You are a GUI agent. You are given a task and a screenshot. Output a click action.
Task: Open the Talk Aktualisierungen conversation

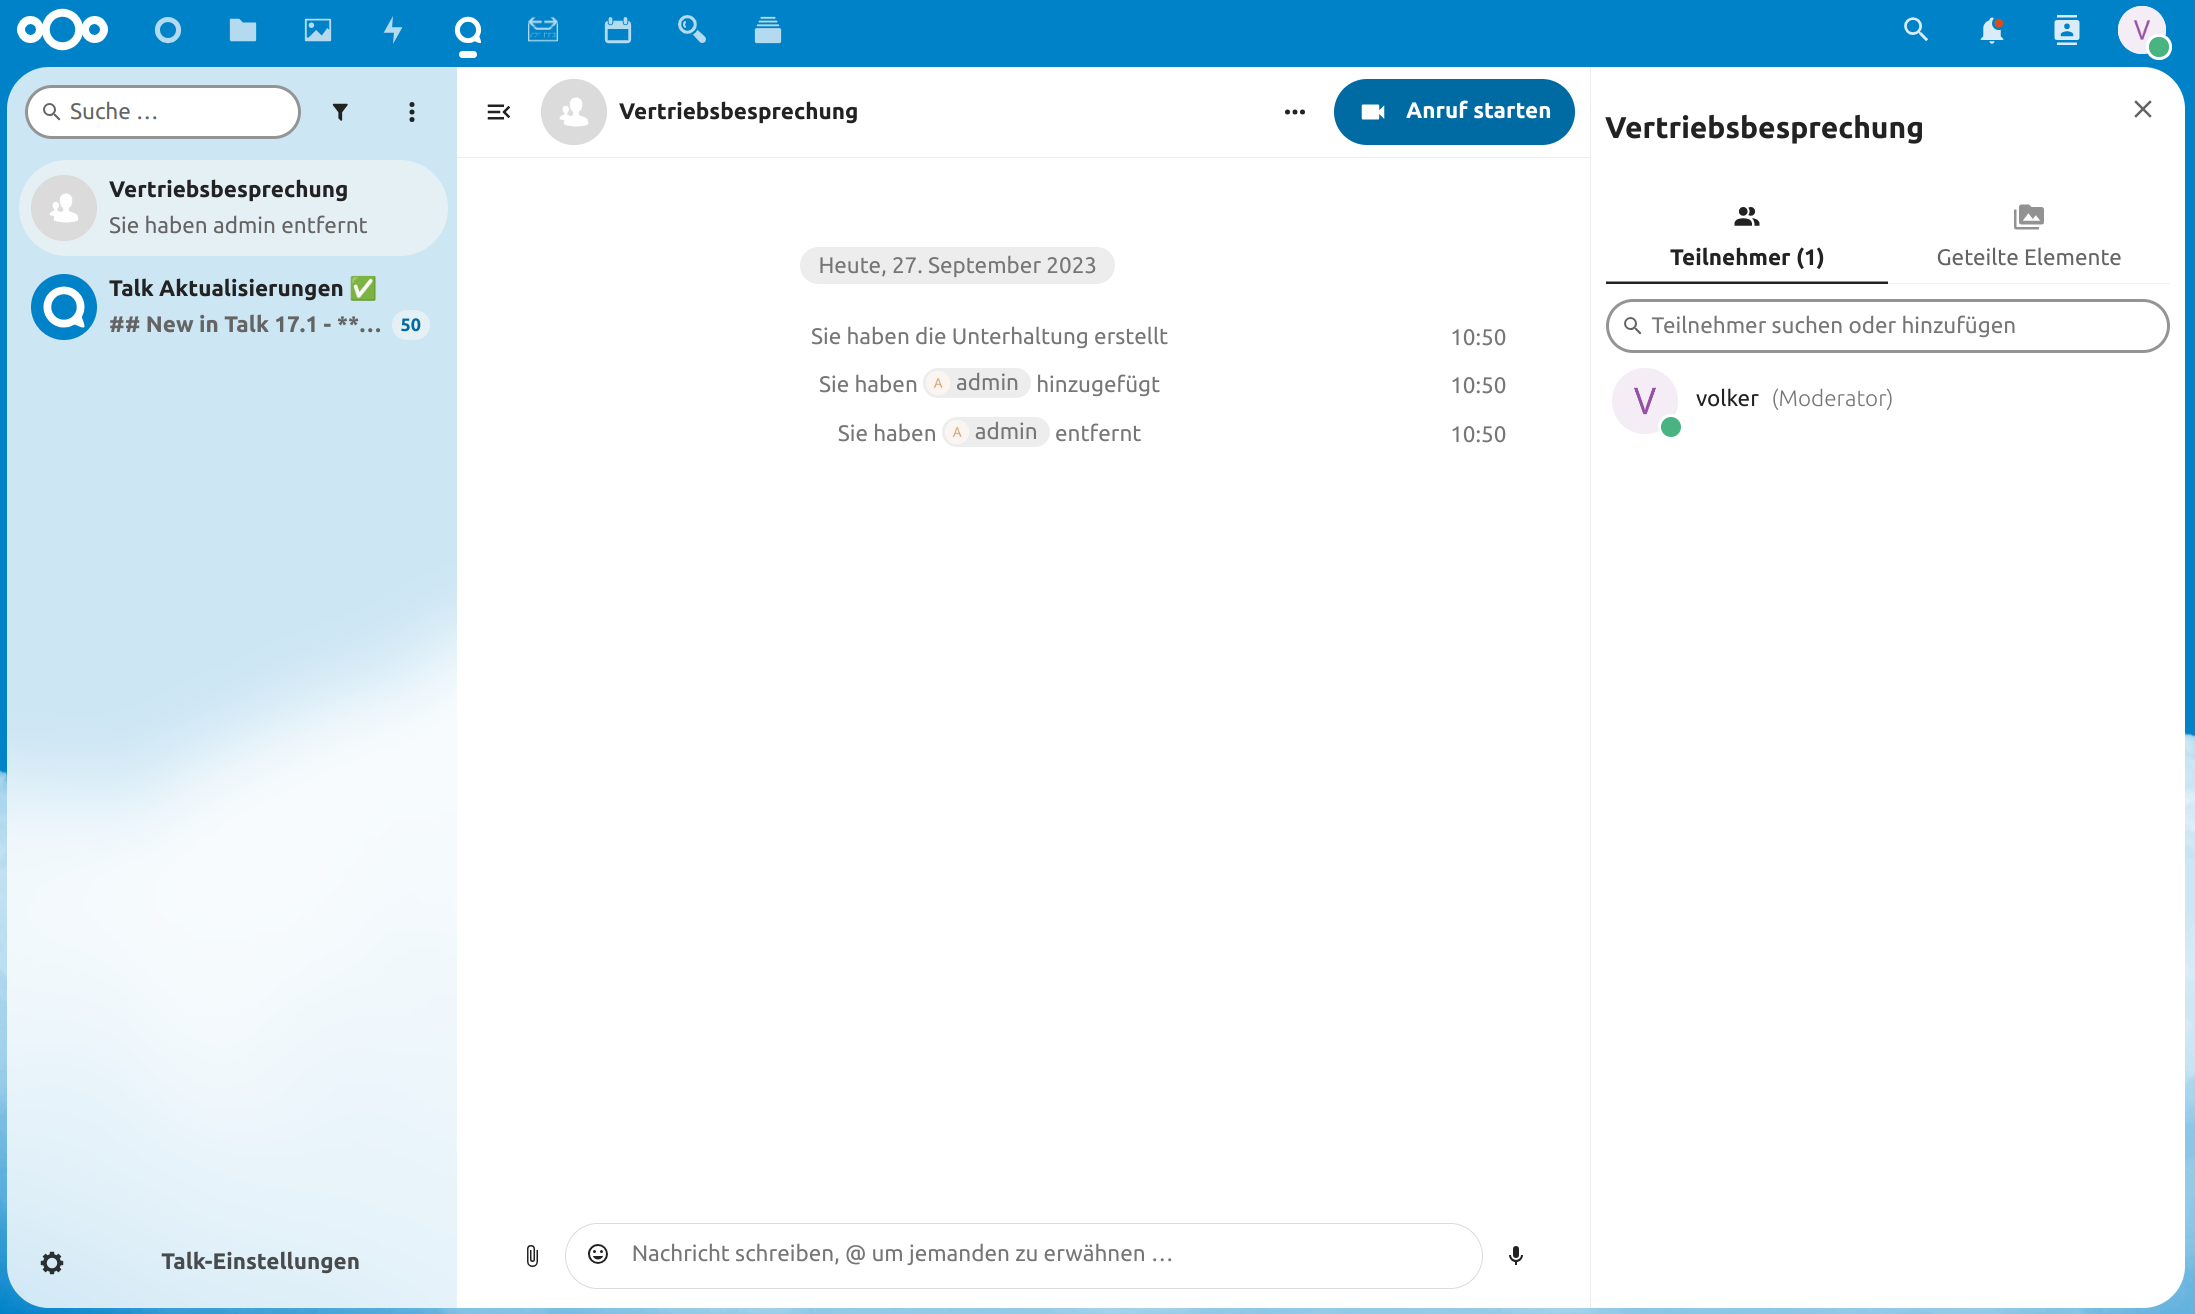232,305
